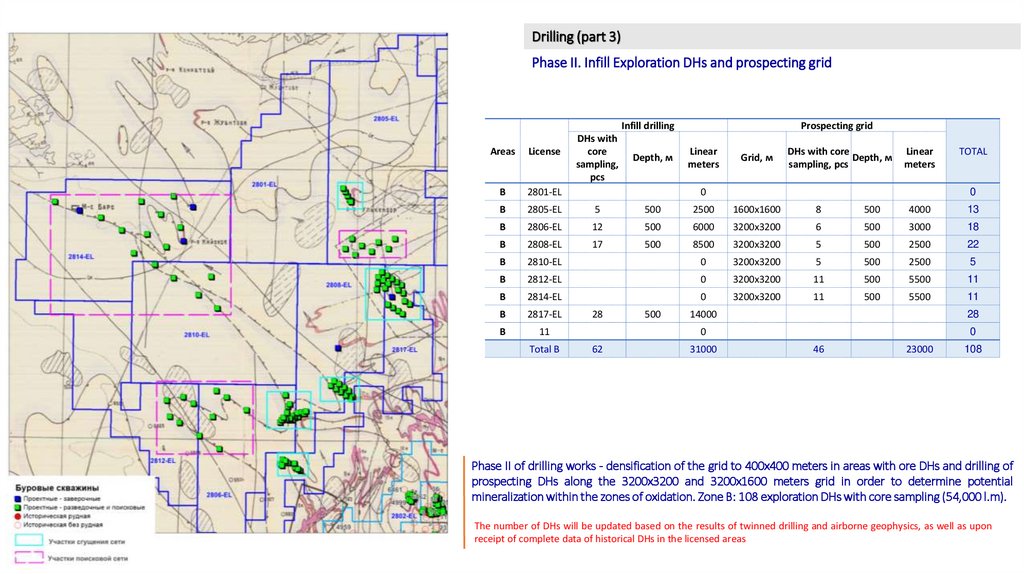Click the red circle legend symbol for historical ore holes
The image size is (1024, 574).
(x=18, y=516)
